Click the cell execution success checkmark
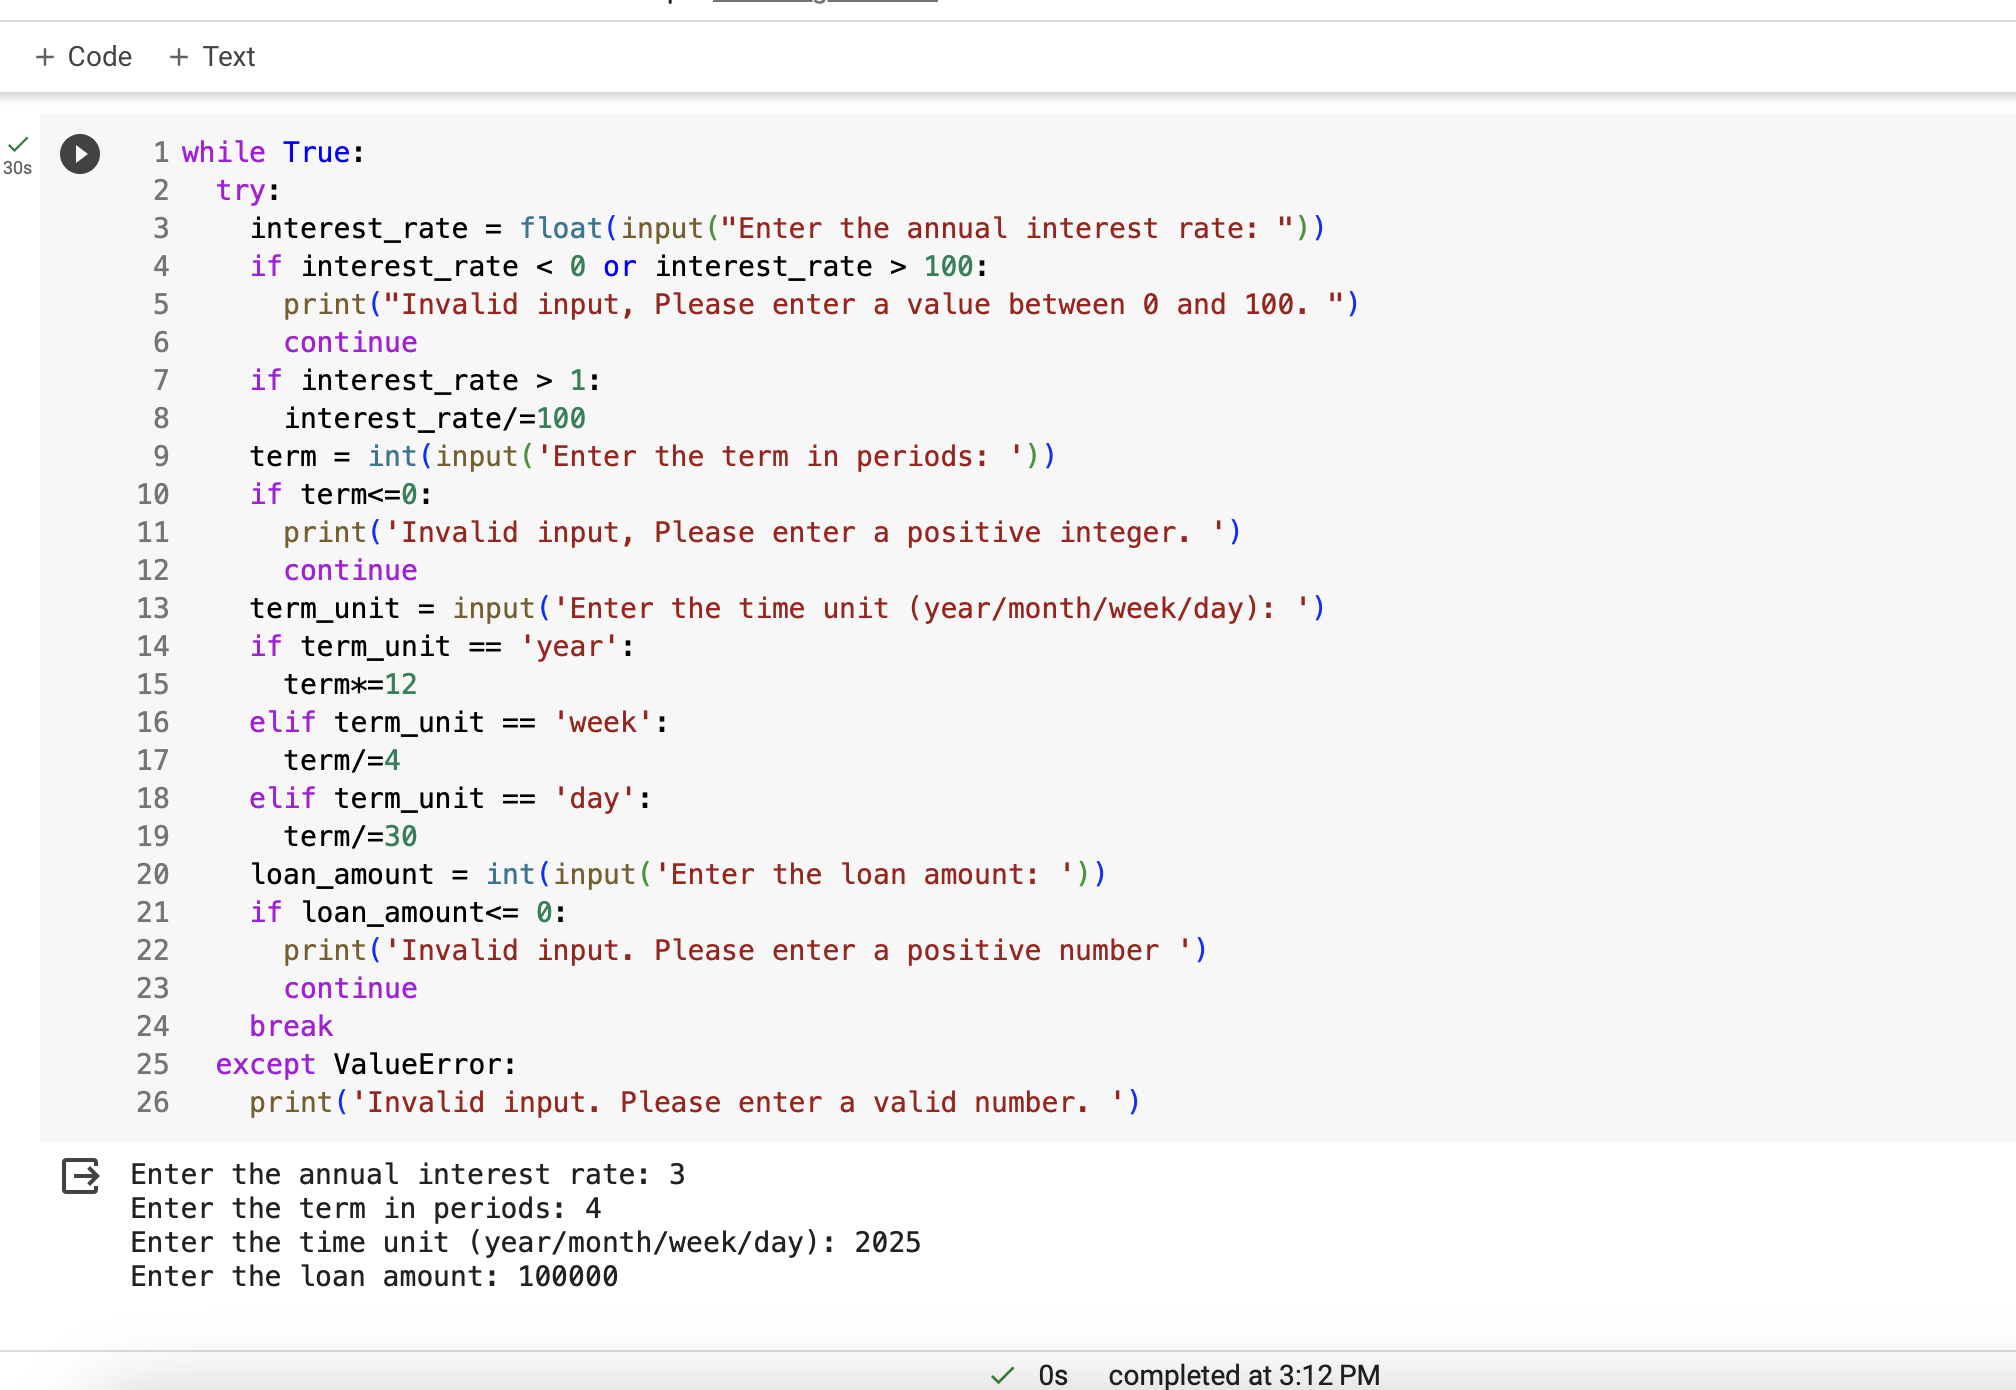The height and width of the screenshot is (1390, 2016). click(x=18, y=144)
